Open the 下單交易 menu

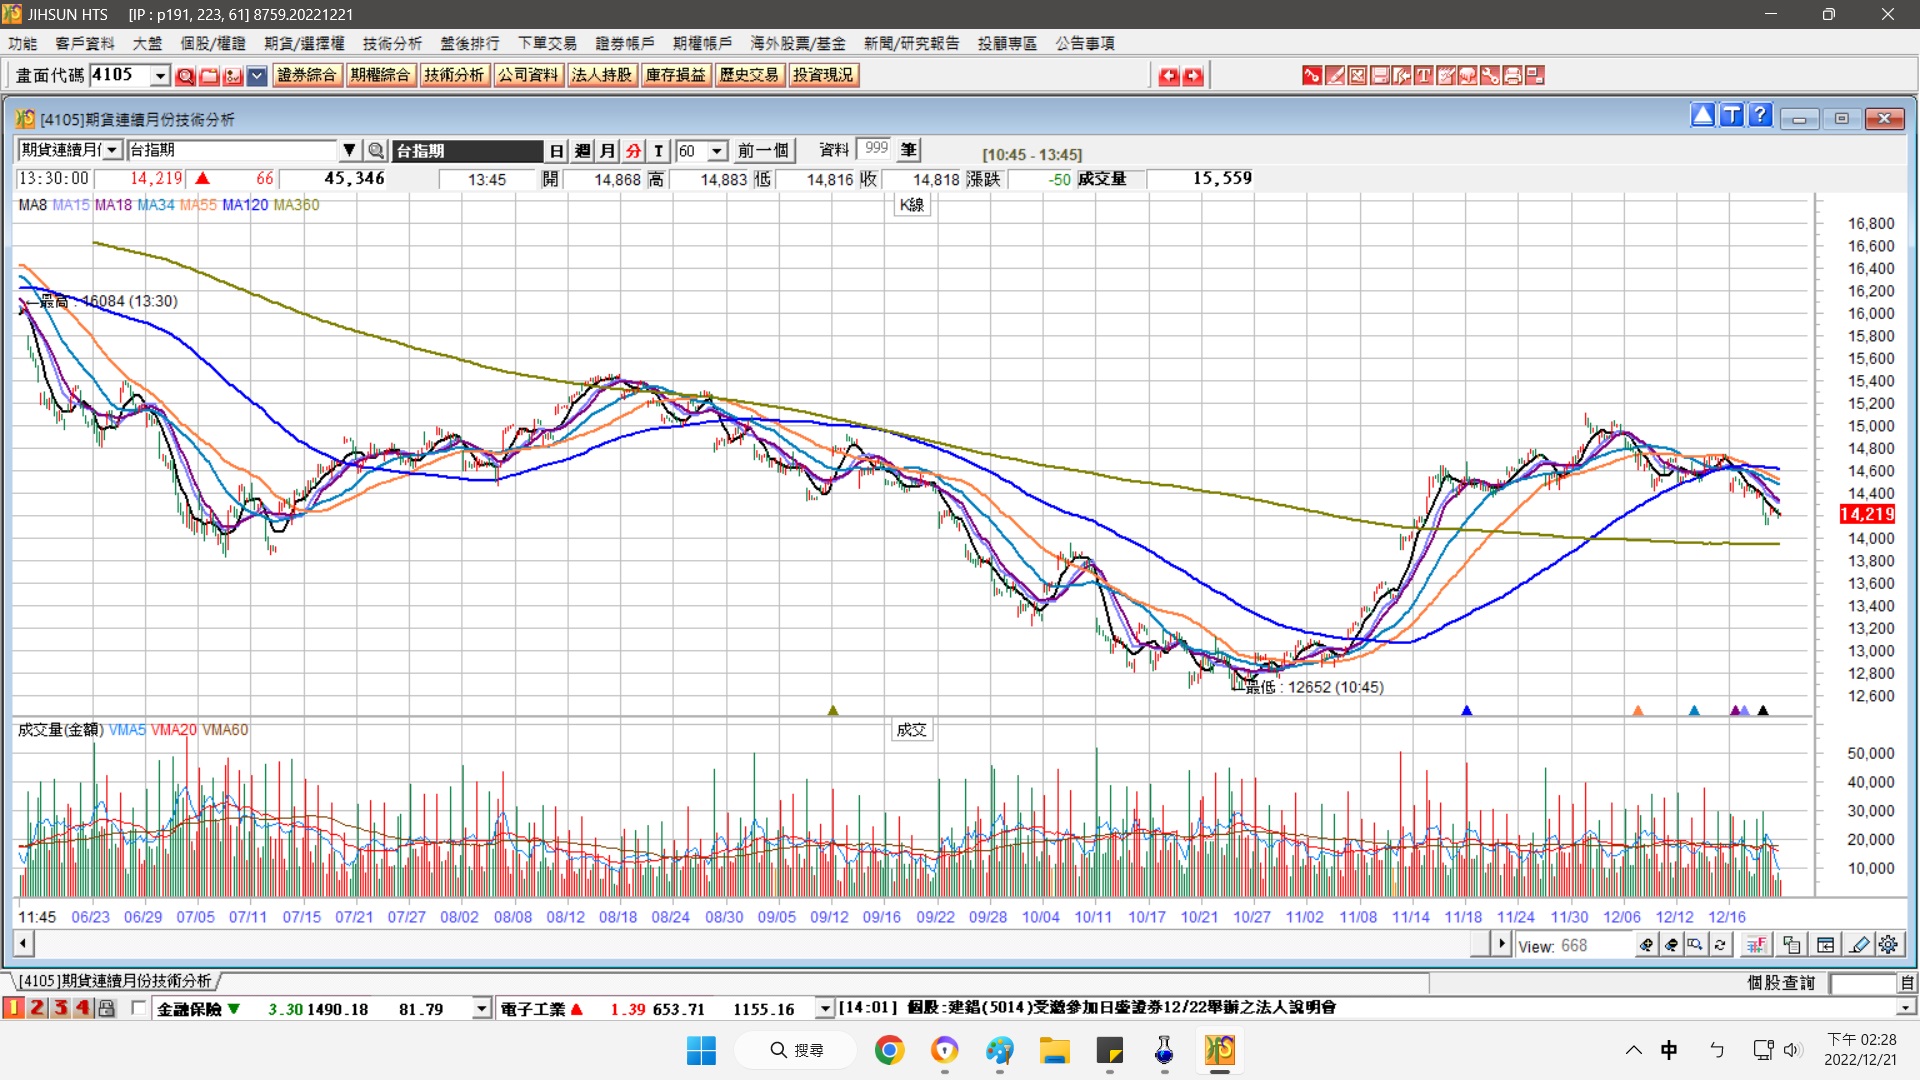[x=547, y=43]
